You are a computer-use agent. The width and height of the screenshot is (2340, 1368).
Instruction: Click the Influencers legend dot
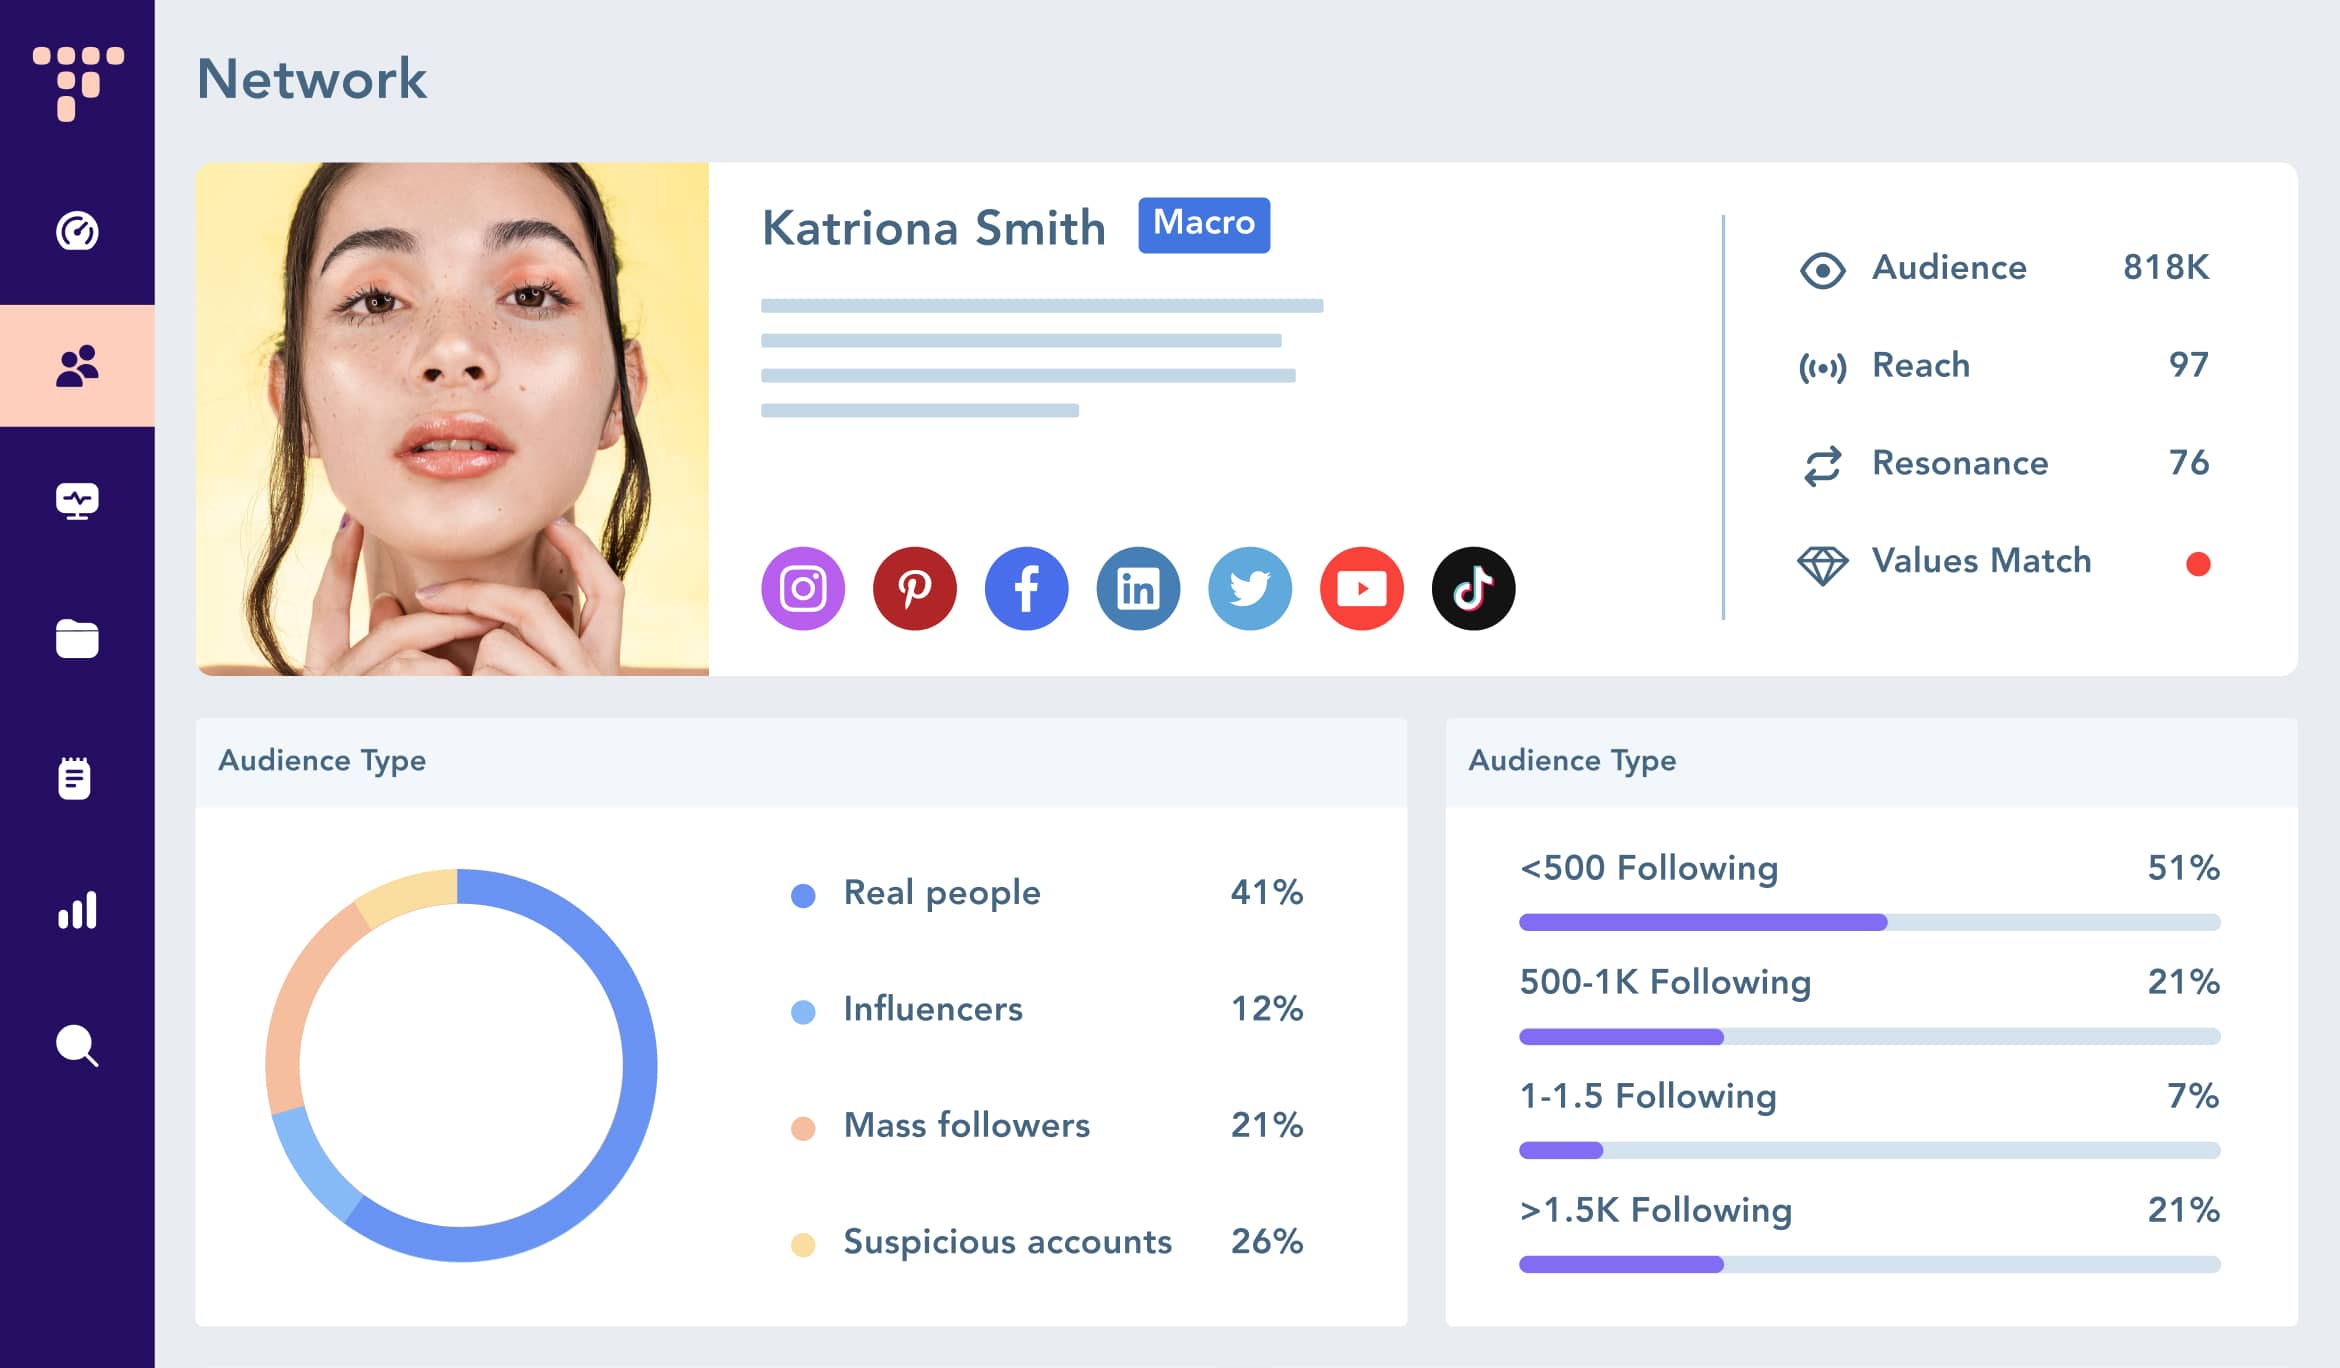(803, 1012)
